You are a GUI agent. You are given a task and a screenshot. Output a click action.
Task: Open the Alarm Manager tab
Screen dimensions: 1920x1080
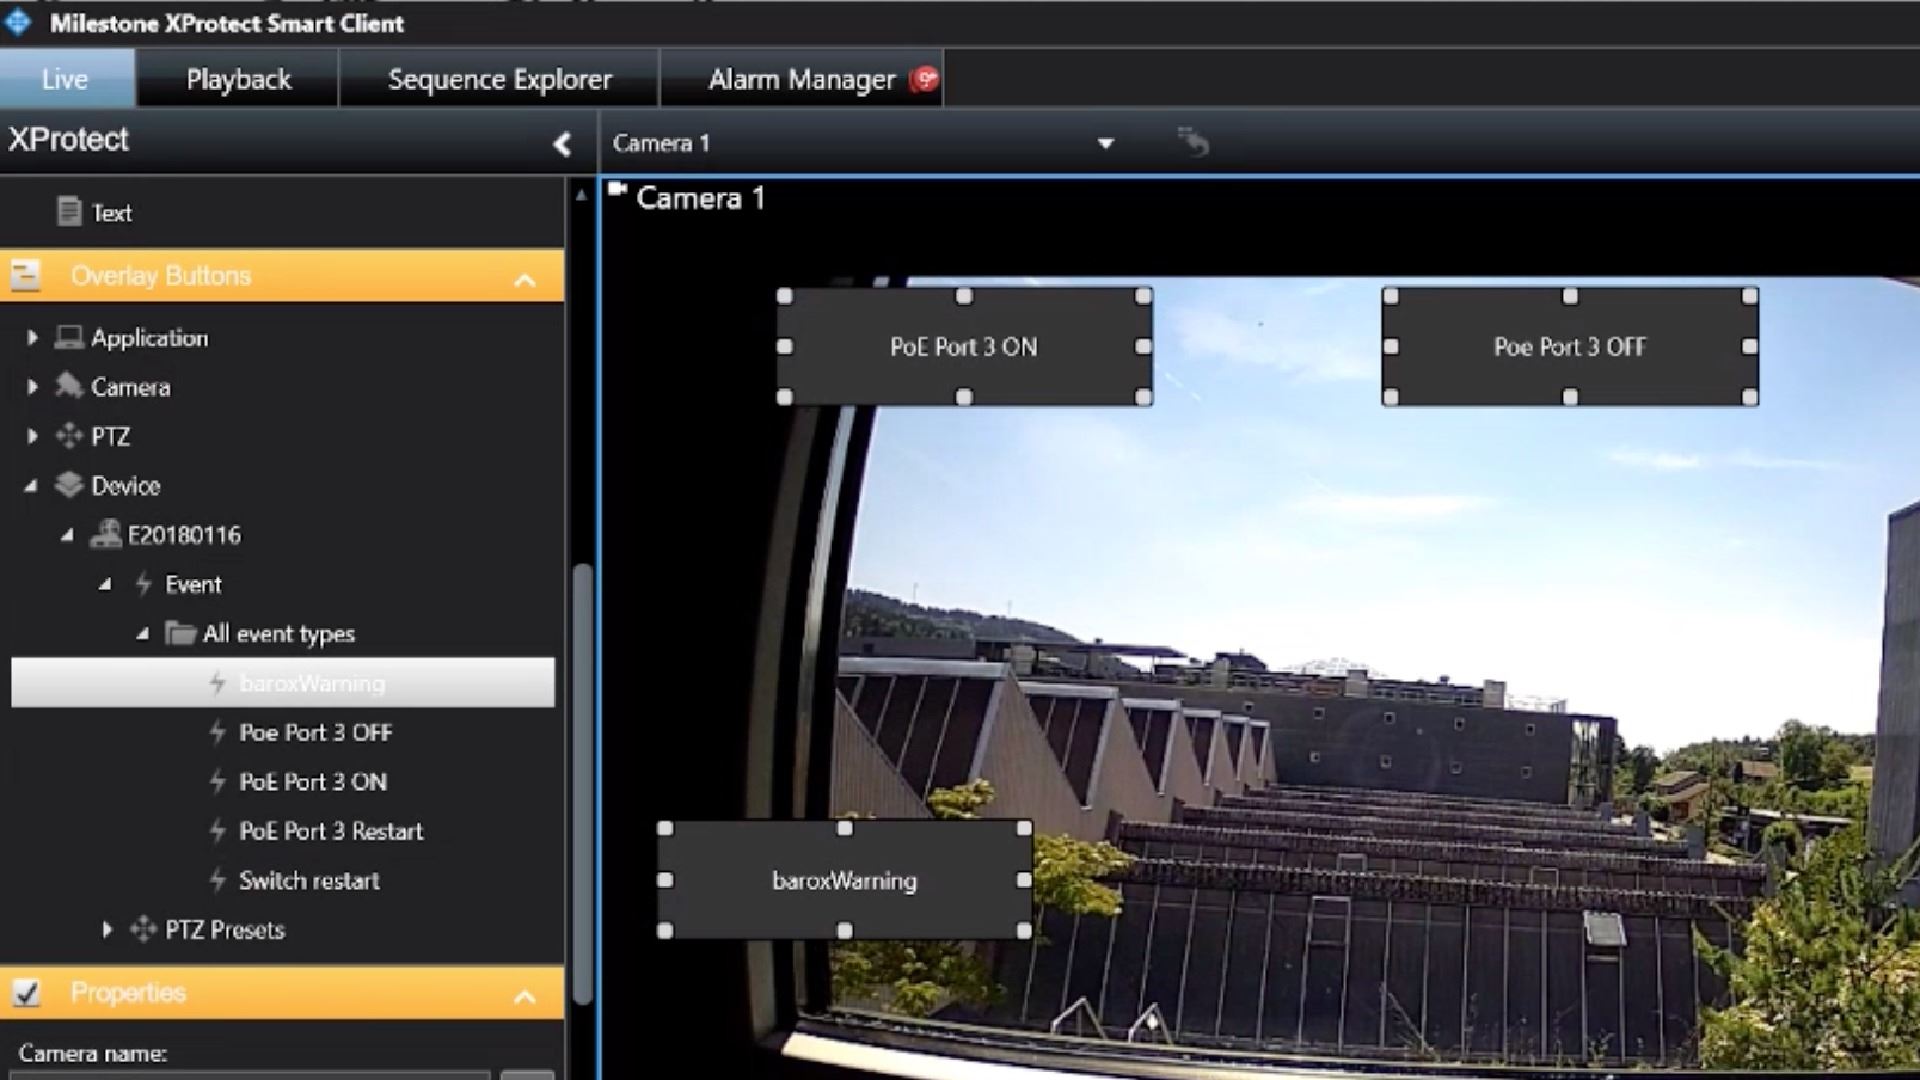pyautogui.click(x=801, y=79)
